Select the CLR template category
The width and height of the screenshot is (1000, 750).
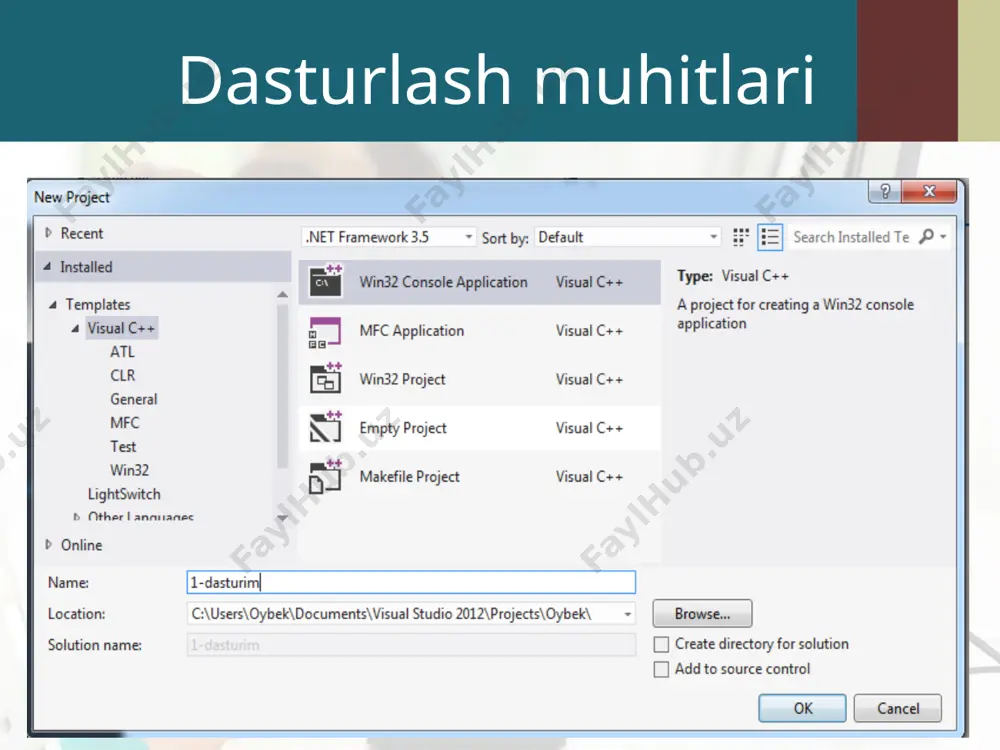click(x=122, y=376)
